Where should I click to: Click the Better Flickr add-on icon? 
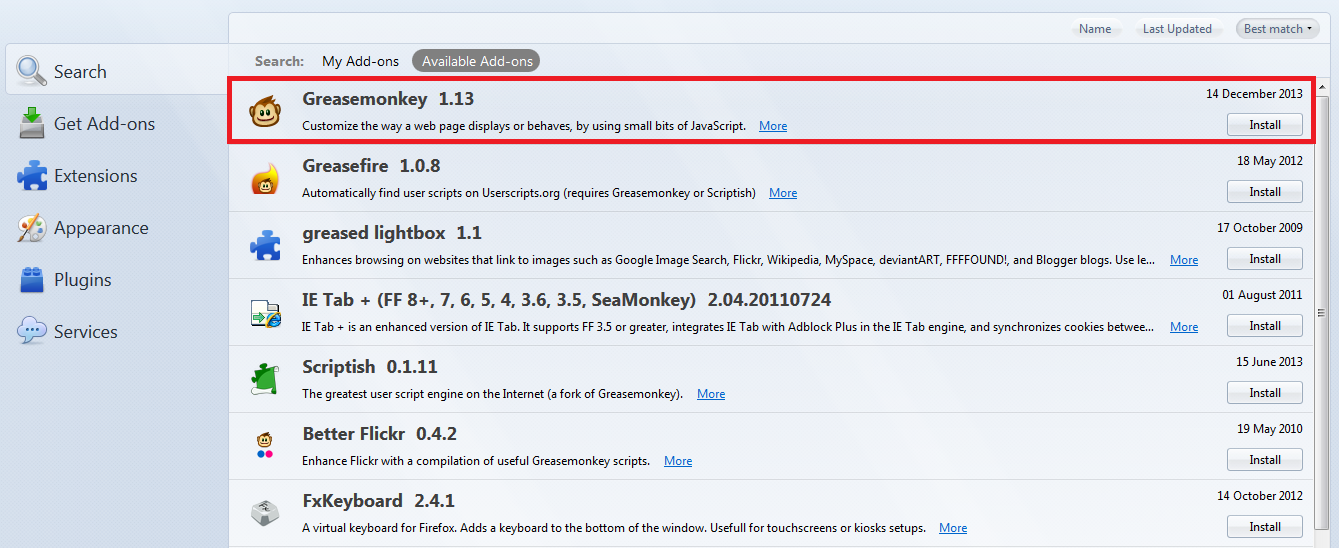tap(265, 446)
